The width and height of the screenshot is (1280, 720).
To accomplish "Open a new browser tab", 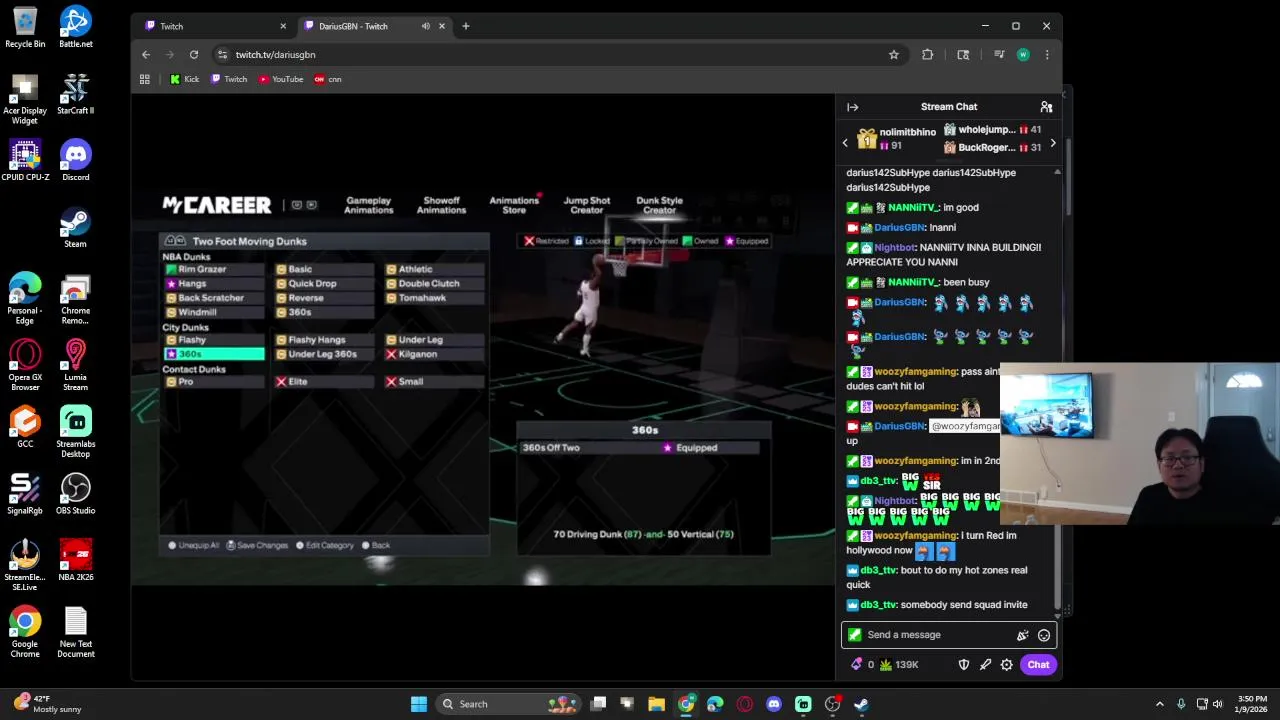I will point(465,26).
